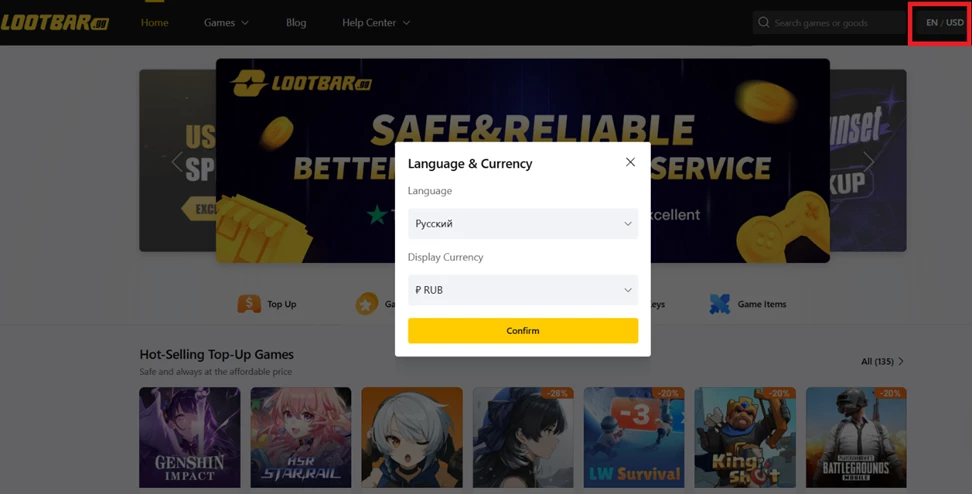This screenshot has width=972, height=494.
Task: Open the Game Items category label
Action: [762, 304]
